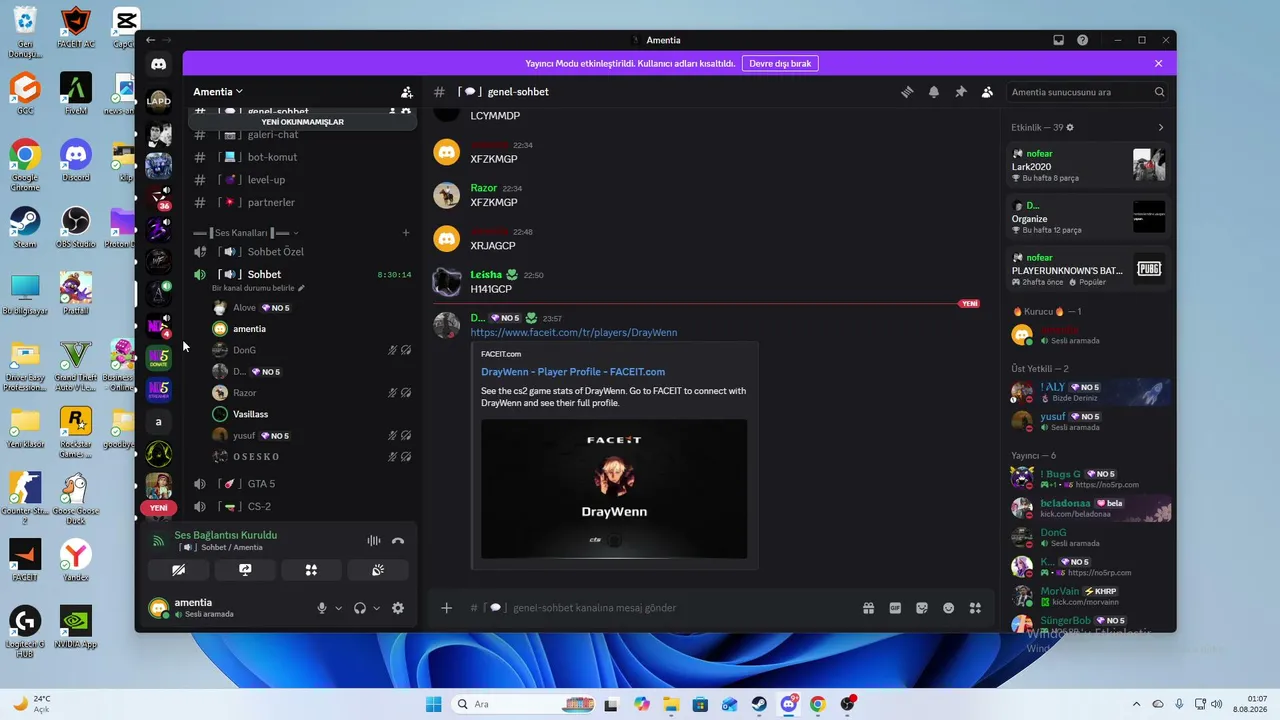Screen dimensions: 1280x720
Task: Disconnect from voice call icon
Action: (x=398, y=541)
